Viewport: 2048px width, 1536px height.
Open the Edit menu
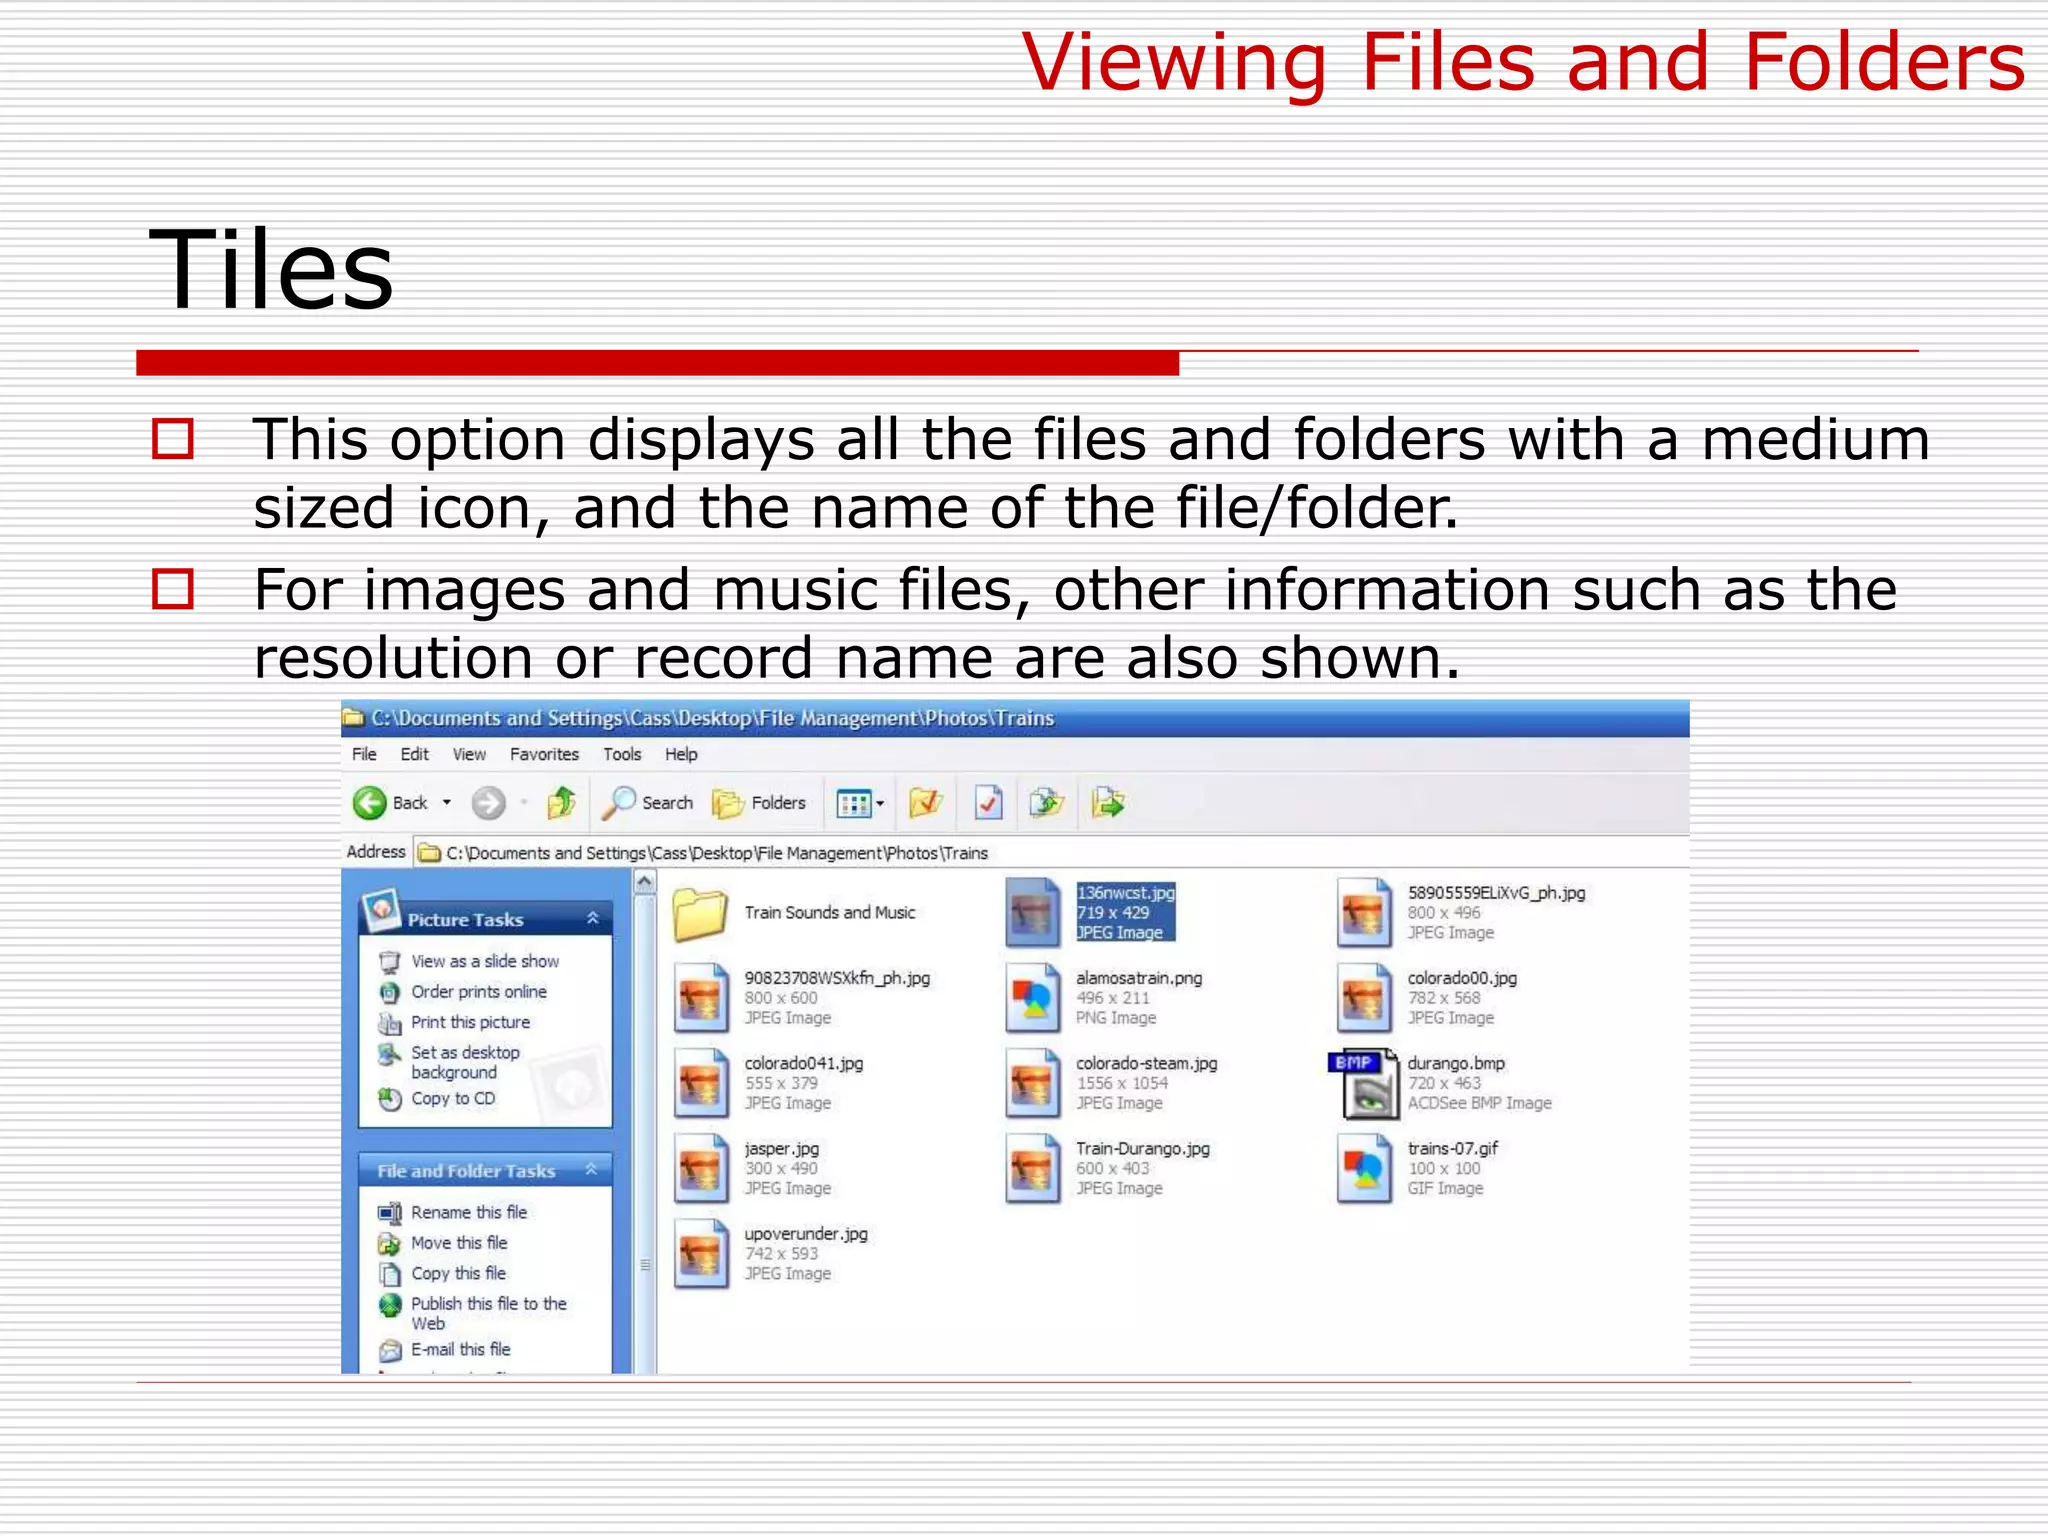pos(414,754)
